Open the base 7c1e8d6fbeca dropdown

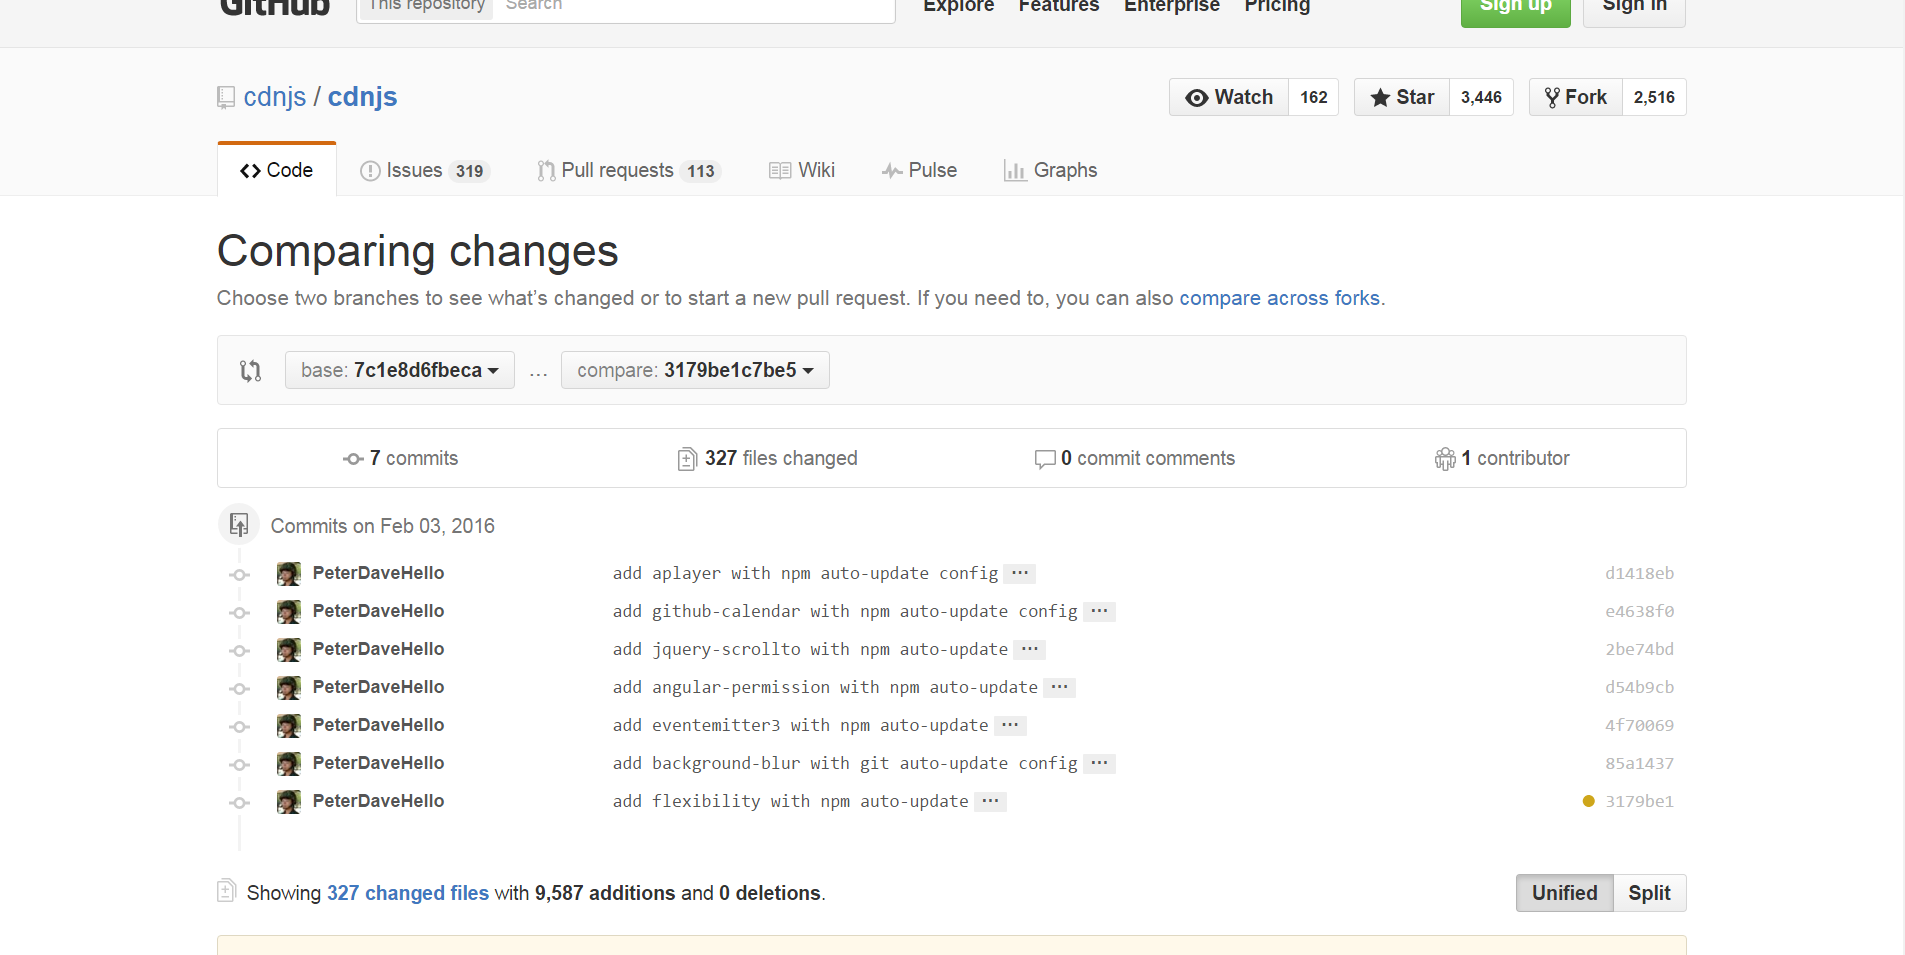click(400, 370)
